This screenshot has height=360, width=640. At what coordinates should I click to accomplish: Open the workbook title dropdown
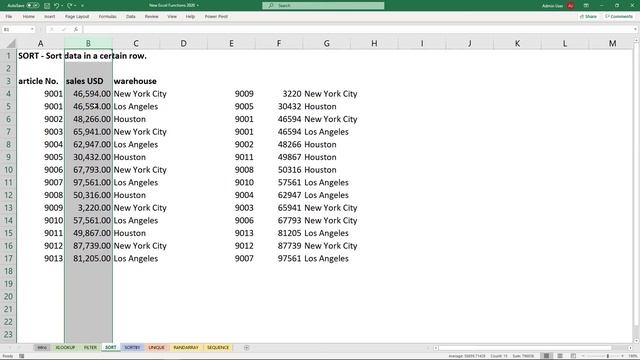click(198, 6)
